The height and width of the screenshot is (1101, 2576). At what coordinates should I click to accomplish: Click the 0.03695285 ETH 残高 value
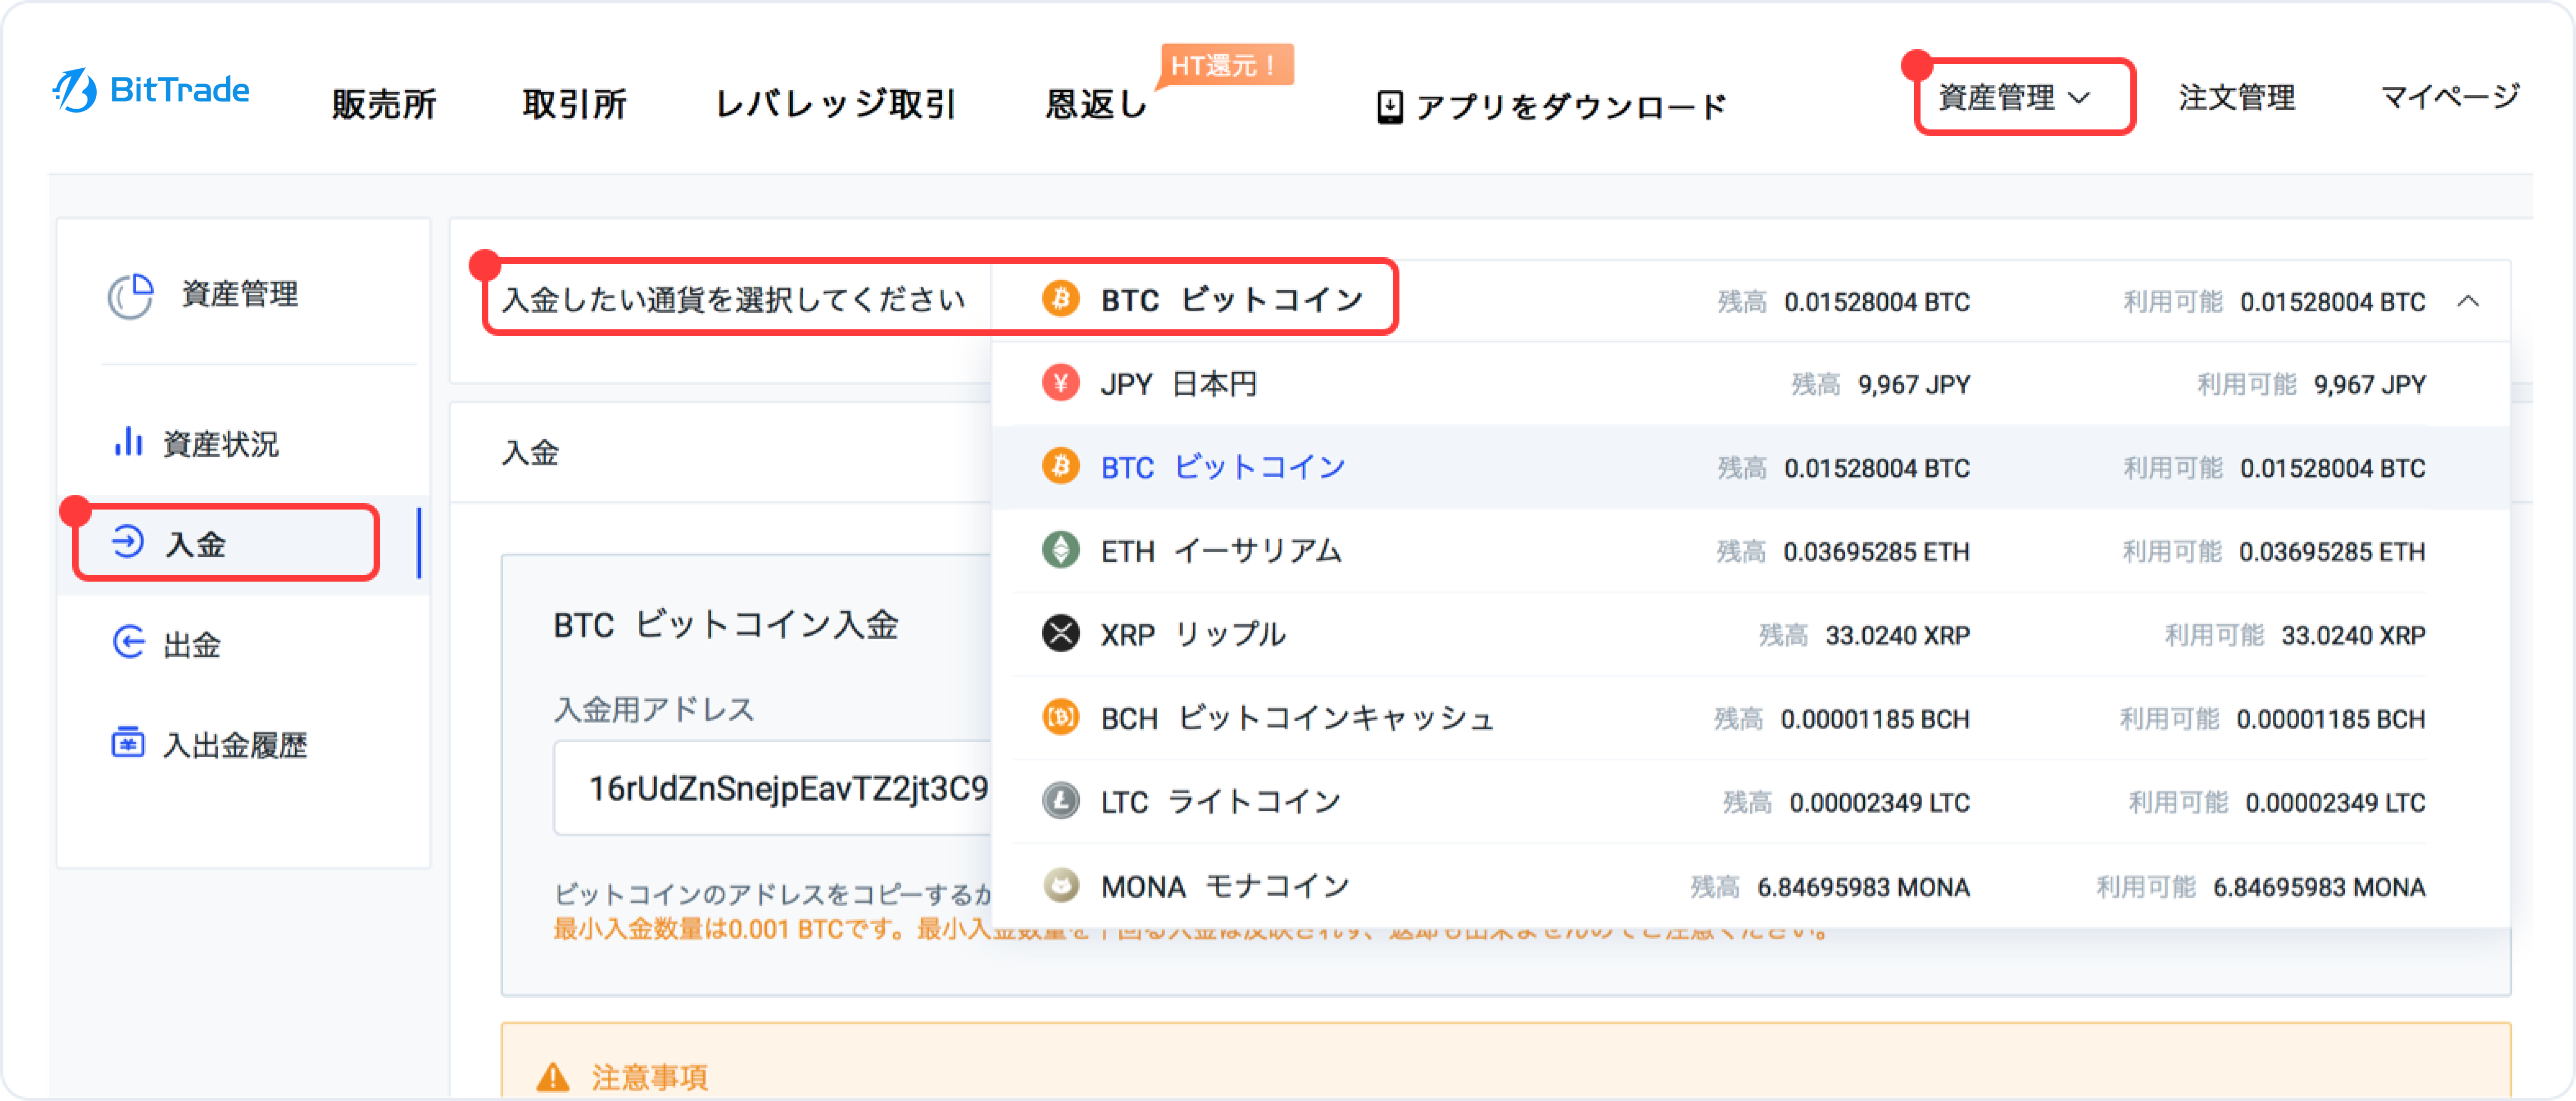[x=1876, y=551]
